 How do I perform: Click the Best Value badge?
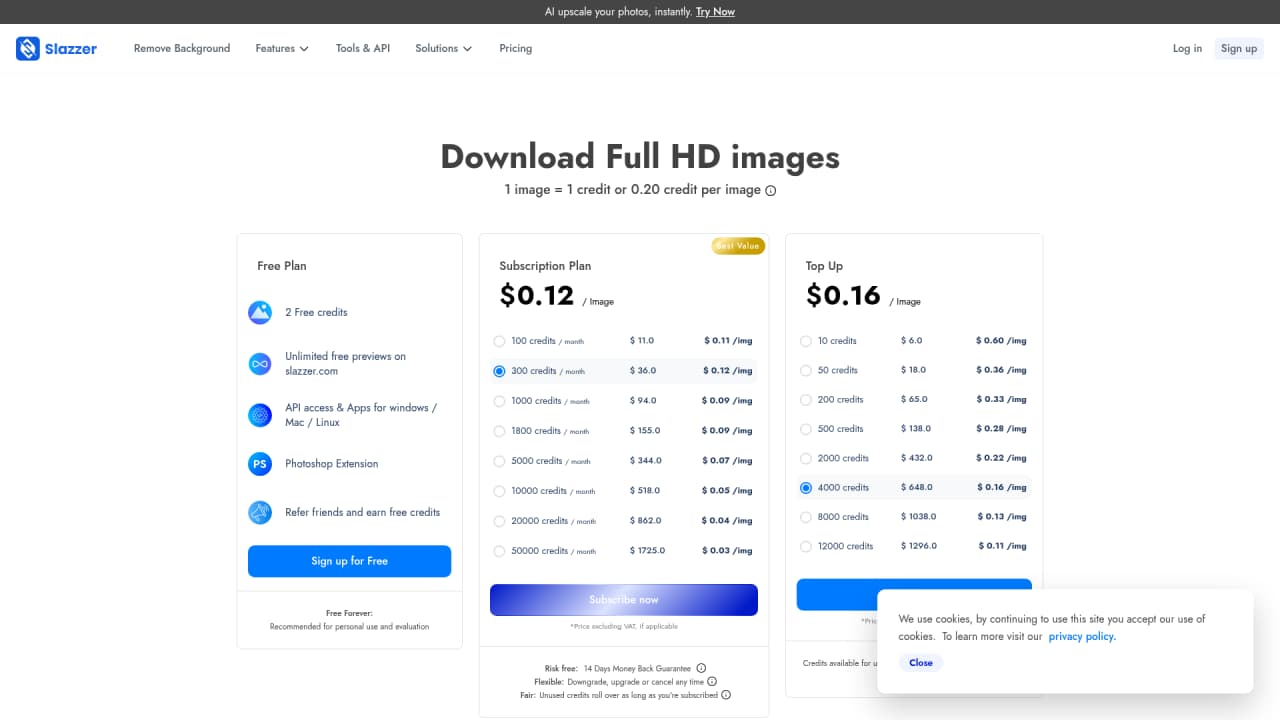click(738, 246)
